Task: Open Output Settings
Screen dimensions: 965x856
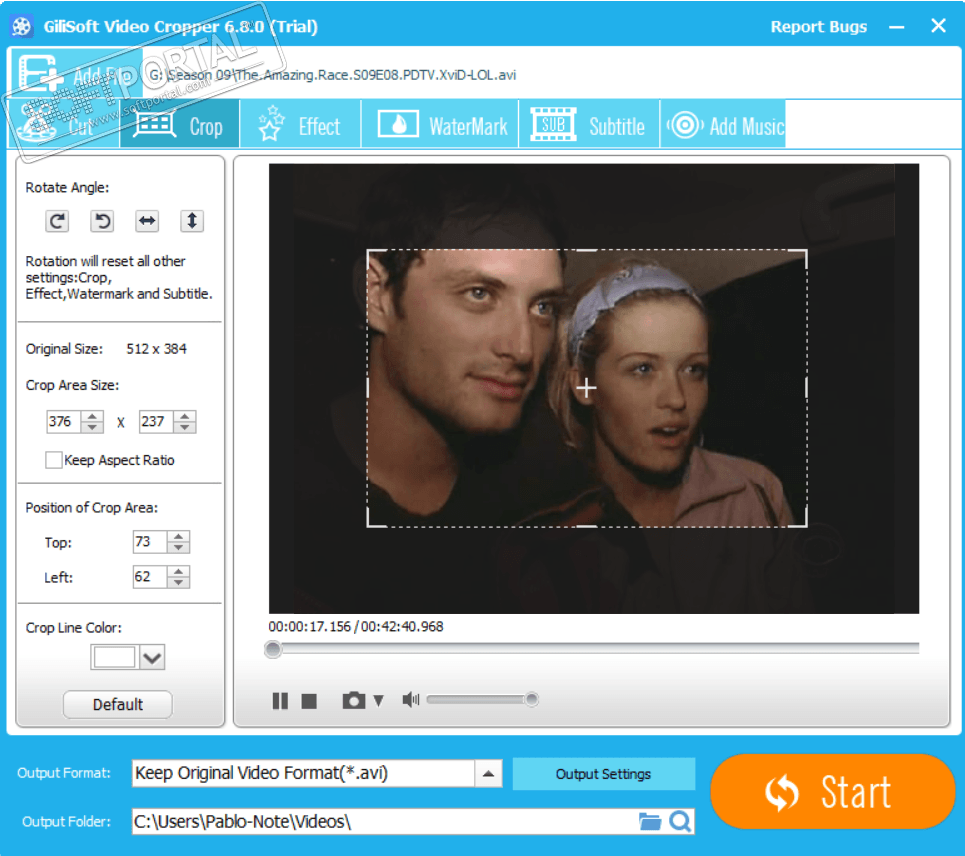Action: coord(603,774)
